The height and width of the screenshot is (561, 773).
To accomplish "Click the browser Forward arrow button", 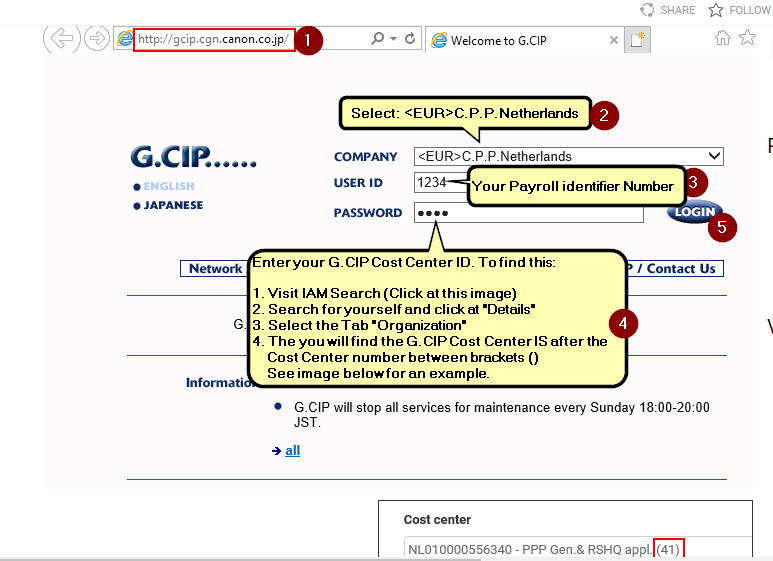I will [x=97, y=38].
